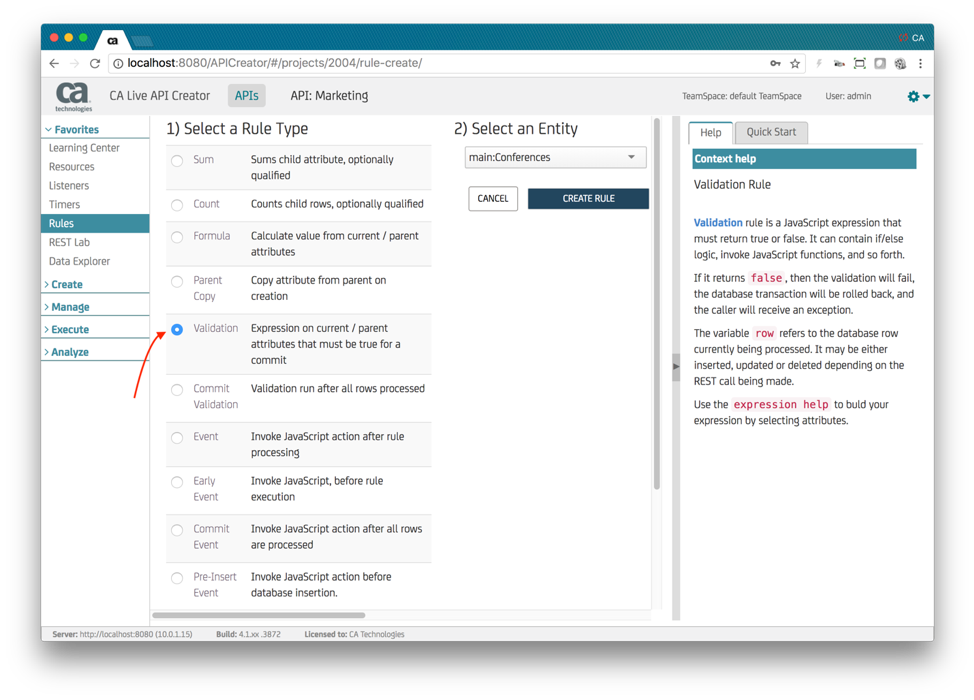Click the screen capture extension icon
Screen dimensions: 974x700
860,63
